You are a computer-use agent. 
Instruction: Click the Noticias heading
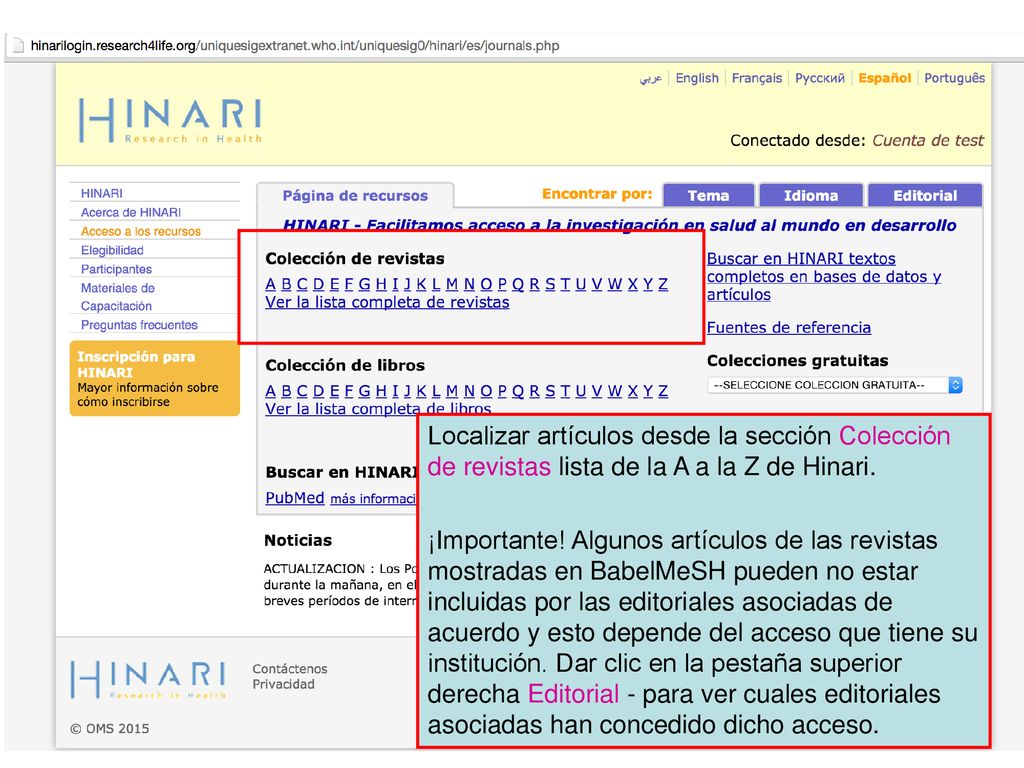coord(298,540)
